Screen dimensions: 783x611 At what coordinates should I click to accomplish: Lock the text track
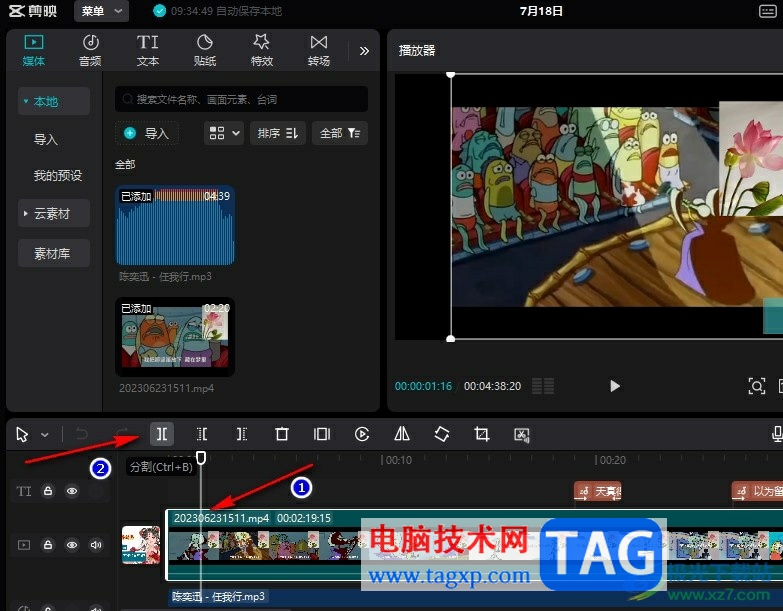(x=48, y=491)
